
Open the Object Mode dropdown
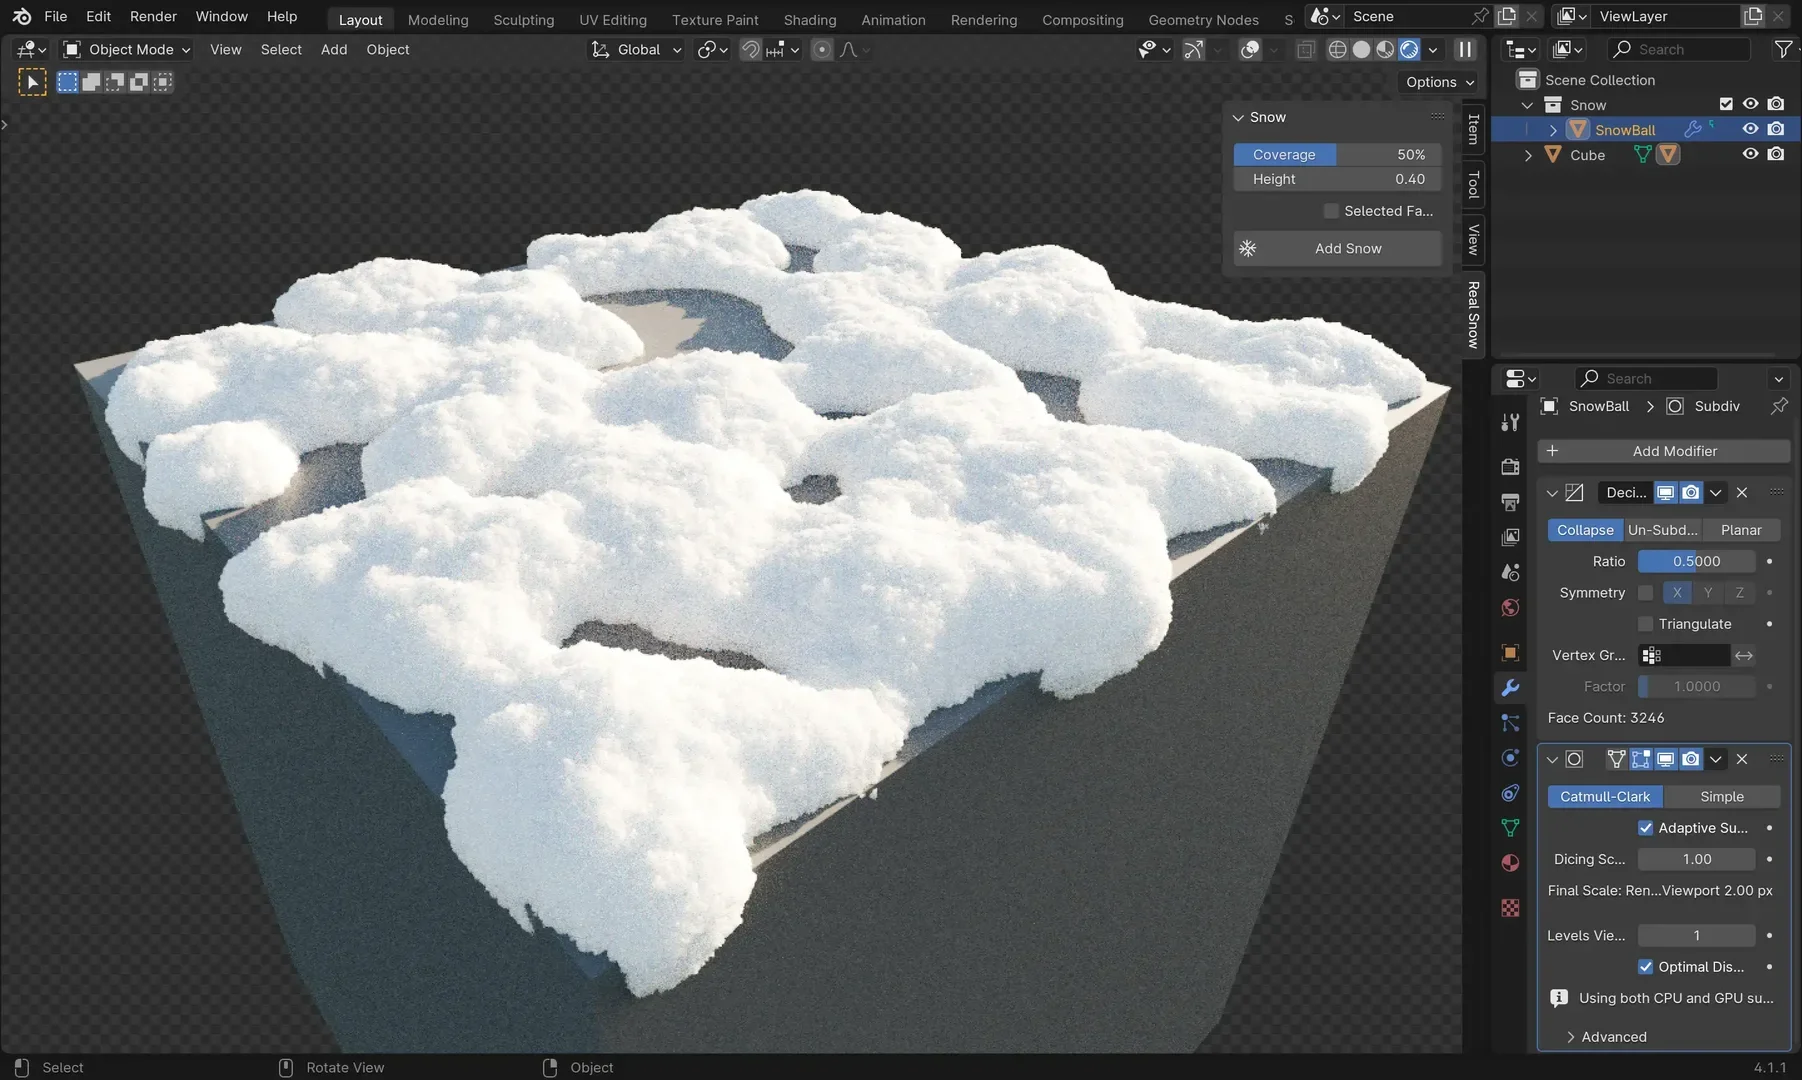tap(127, 50)
